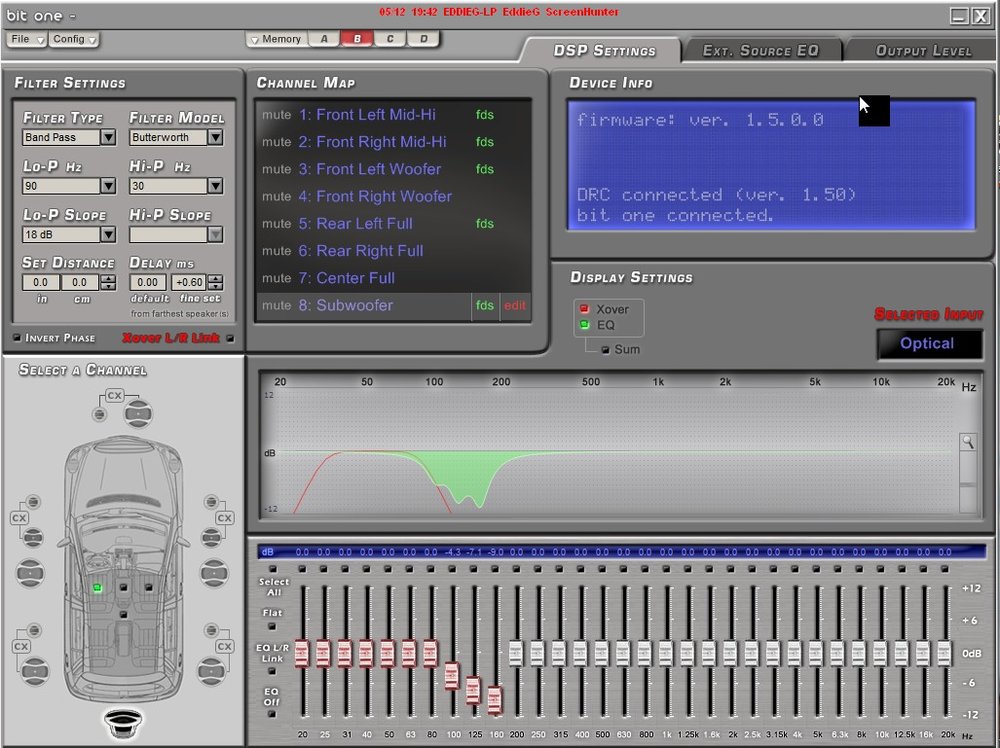Viewport: 1000px width, 748px height.
Task: Select channel 4: Front Right Woofer
Action: click(x=375, y=196)
